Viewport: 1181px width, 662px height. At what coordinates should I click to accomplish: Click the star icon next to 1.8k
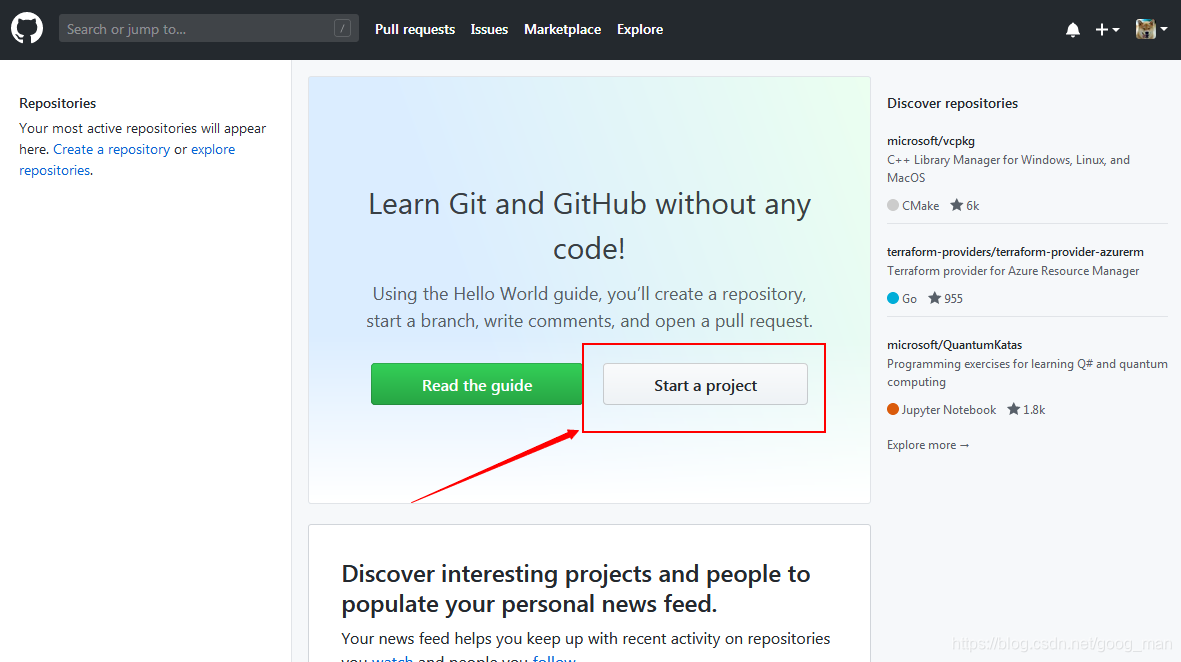coord(1014,409)
